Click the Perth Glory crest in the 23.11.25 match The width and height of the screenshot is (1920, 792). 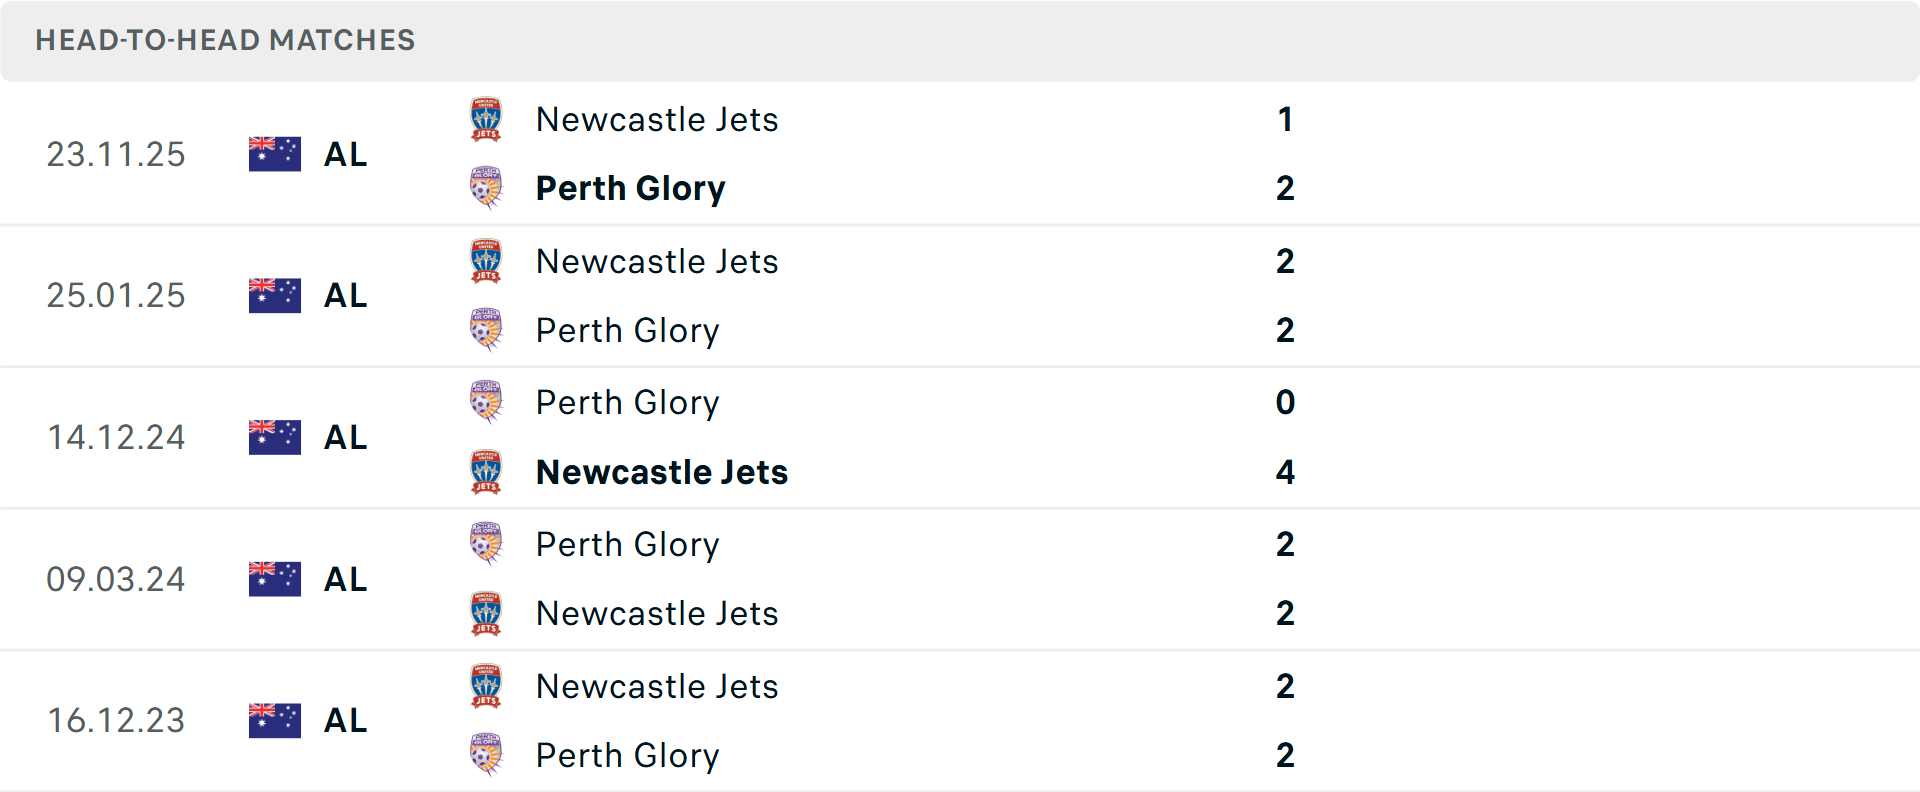486,188
